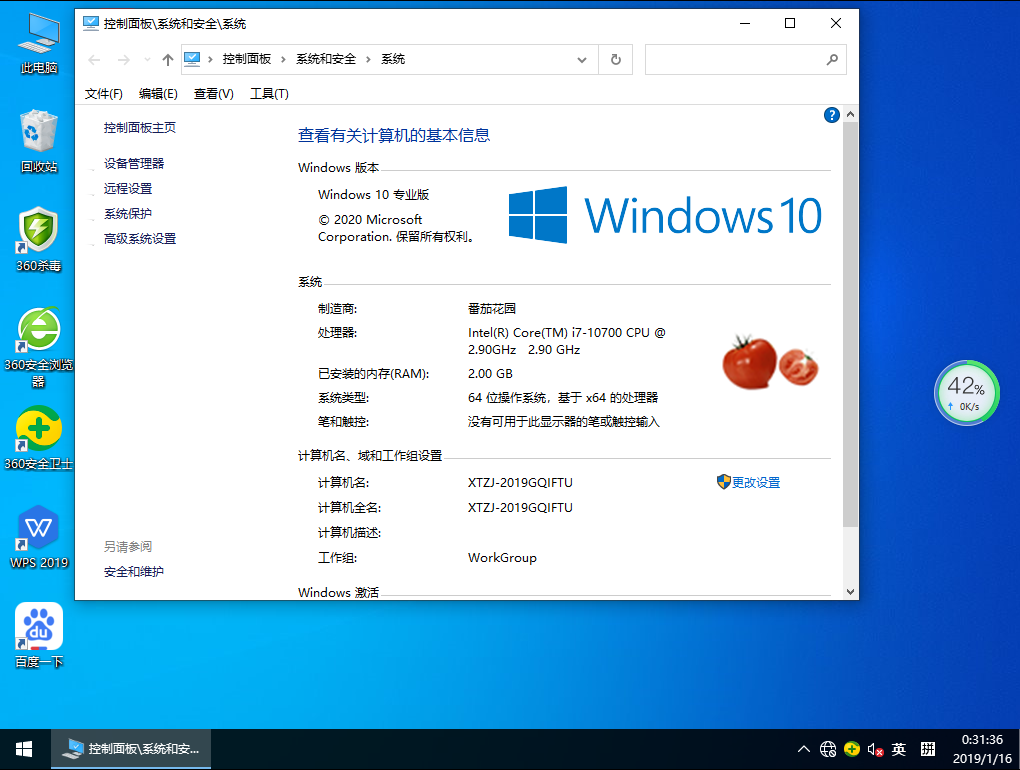
Task: Toggle the 英 input language indicator
Action: tap(899, 749)
